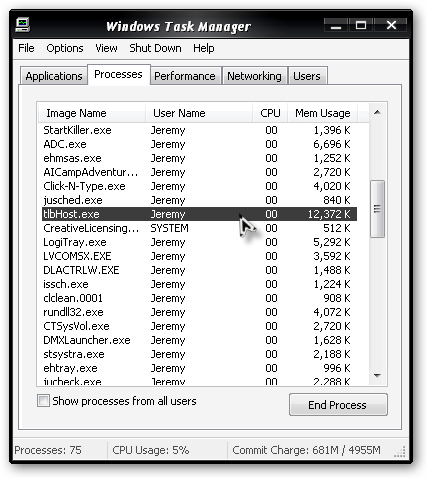Select the DMXLauncher.exe process
The image size is (427, 478).
click(x=199, y=340)
